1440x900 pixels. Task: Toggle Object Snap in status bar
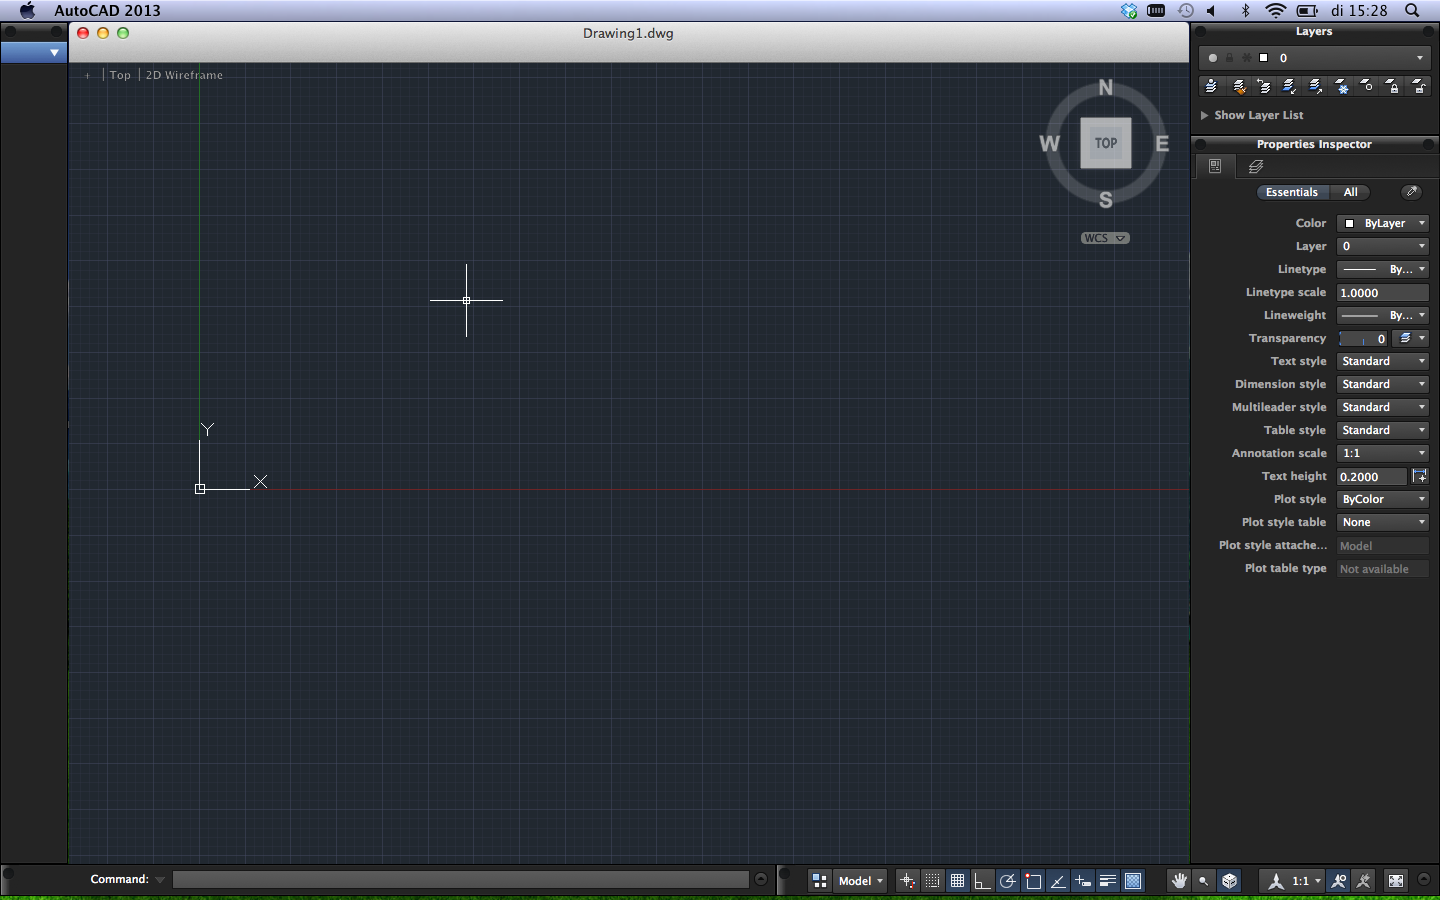[x=1033, y=881]
